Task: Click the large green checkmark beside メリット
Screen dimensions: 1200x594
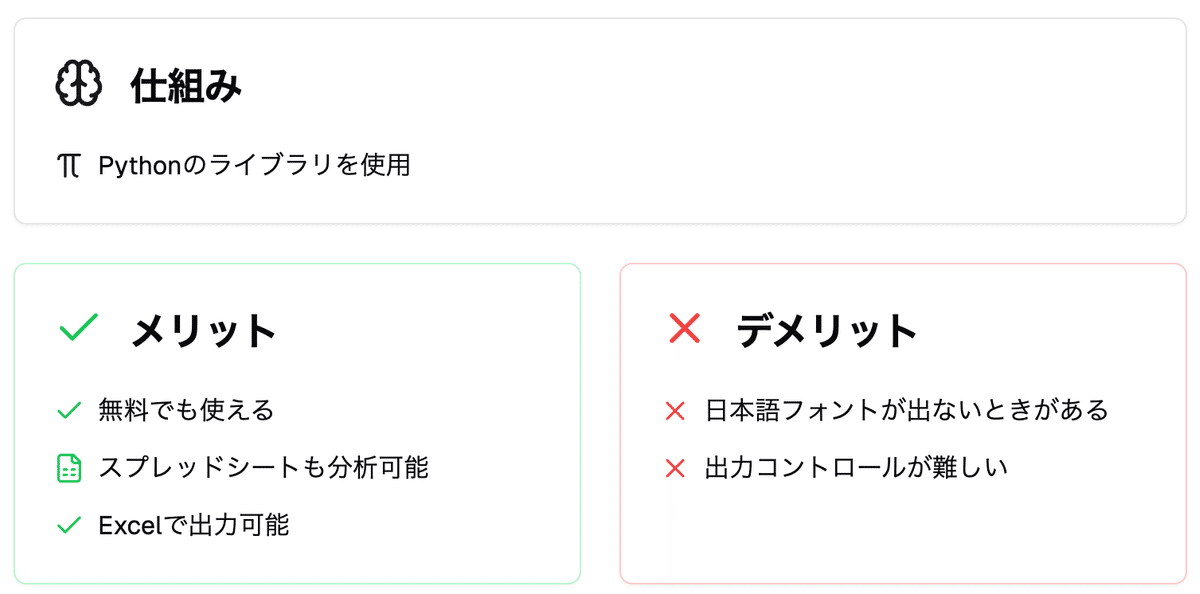Action: click(x=78, y=328)
